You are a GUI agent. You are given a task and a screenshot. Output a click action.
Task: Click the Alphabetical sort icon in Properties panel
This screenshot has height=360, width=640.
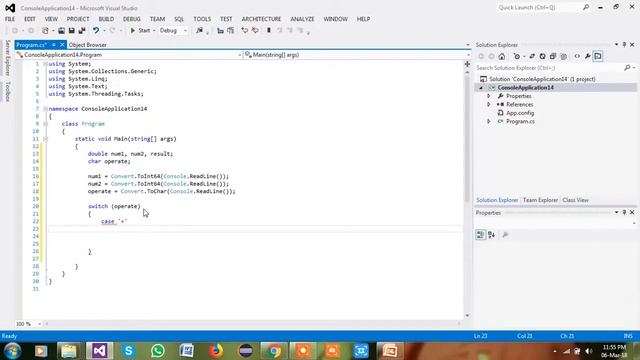(x=491, y=235)
